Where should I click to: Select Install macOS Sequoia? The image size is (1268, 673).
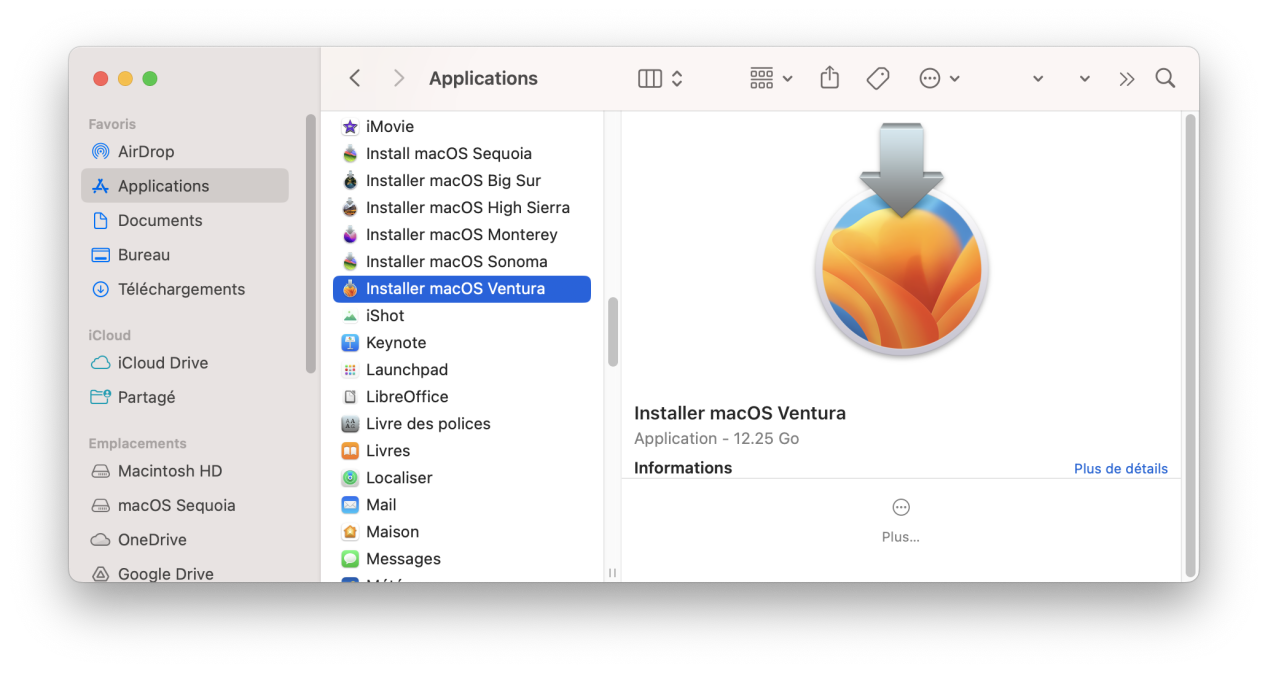[462, 154]
